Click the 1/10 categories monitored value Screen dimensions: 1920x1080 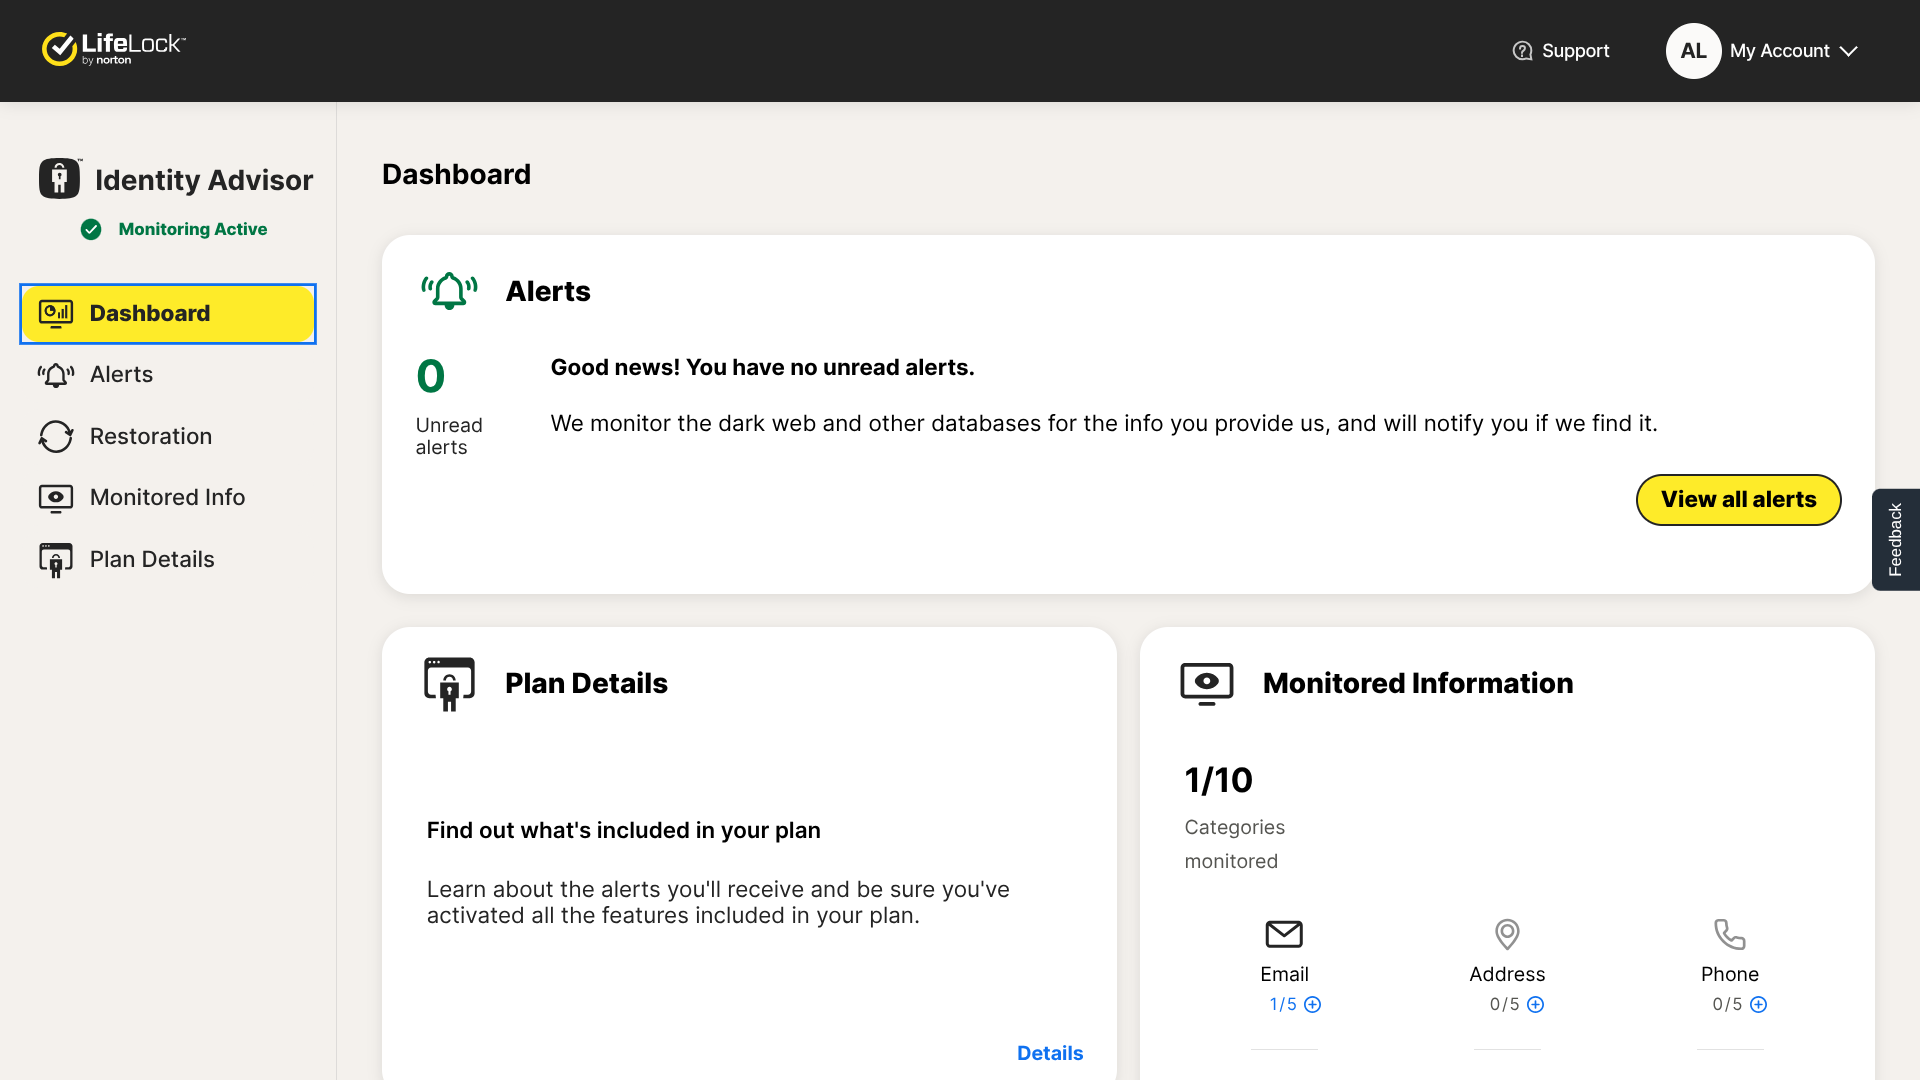(x=1218, y=780)
